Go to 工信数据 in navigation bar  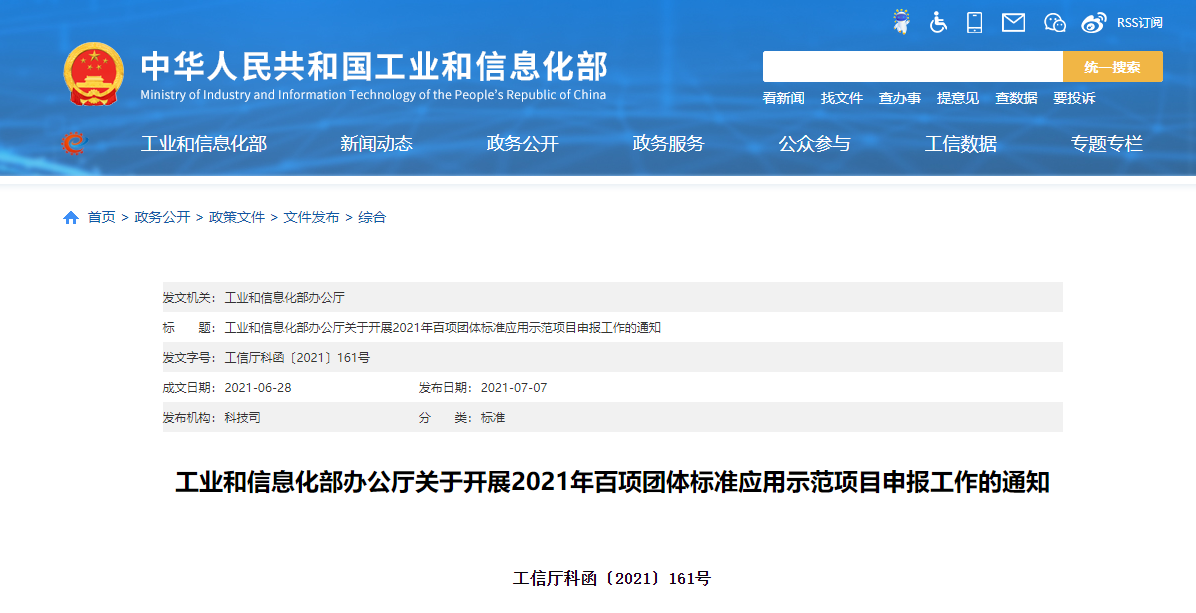[960, 144]
